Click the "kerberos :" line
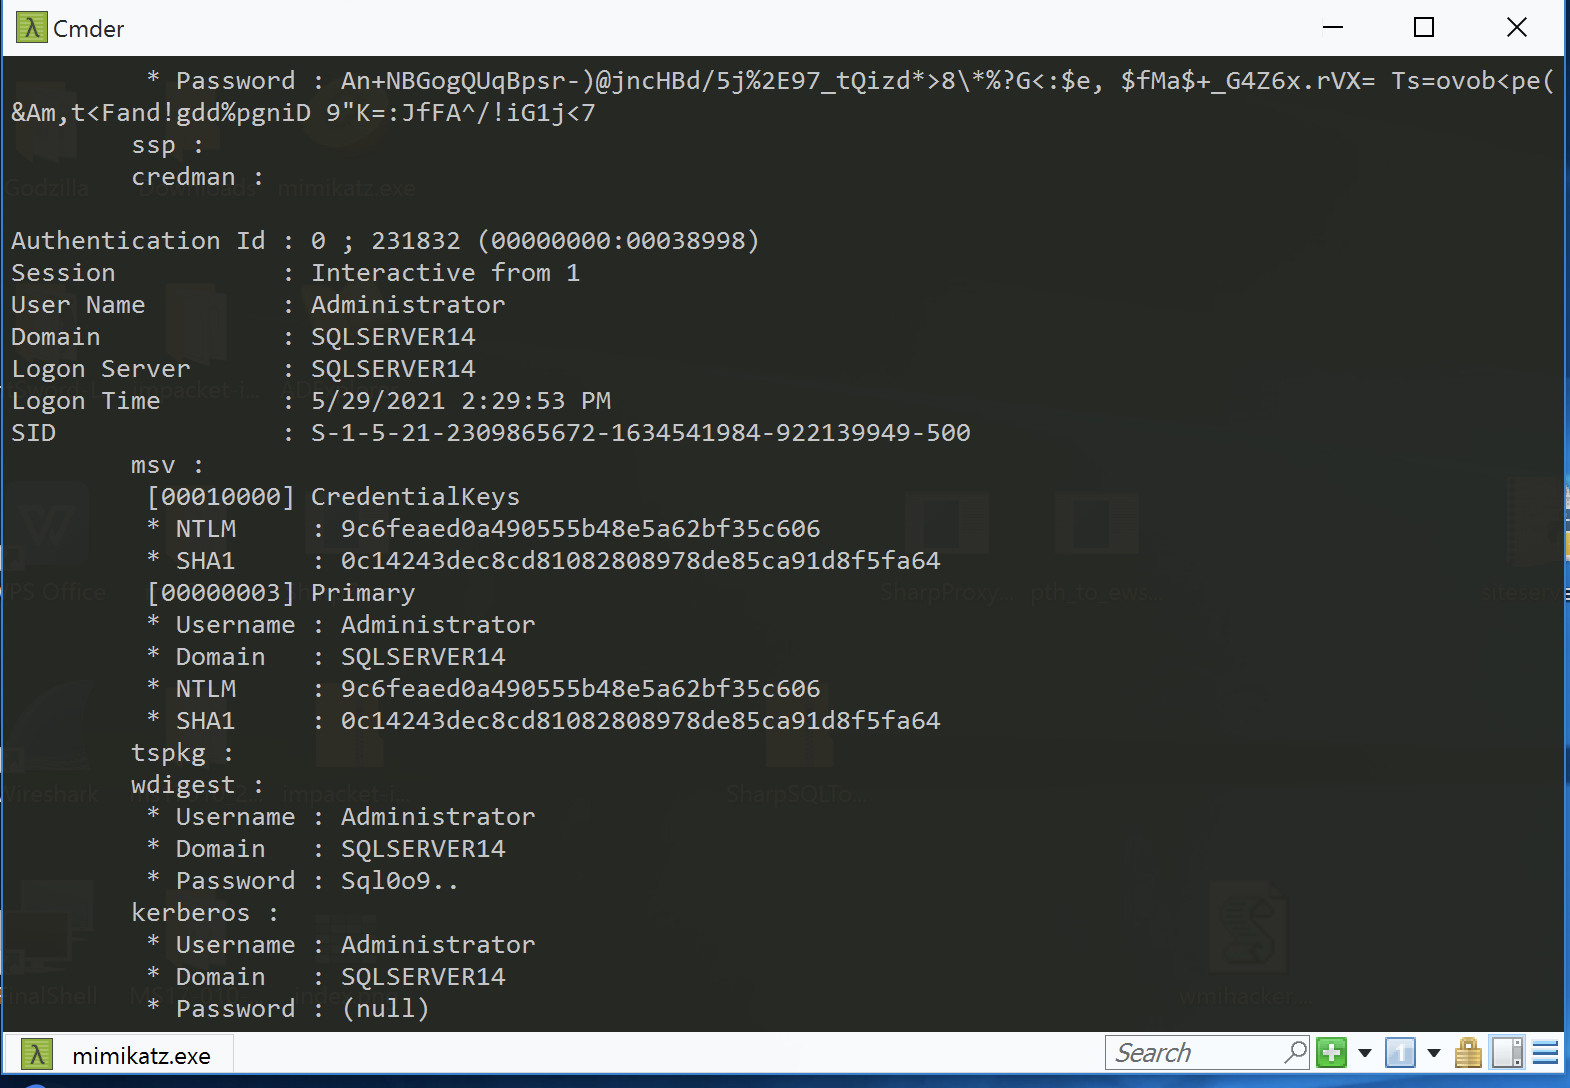Viewport: 1570px width, 1088px height. [205, 913]
